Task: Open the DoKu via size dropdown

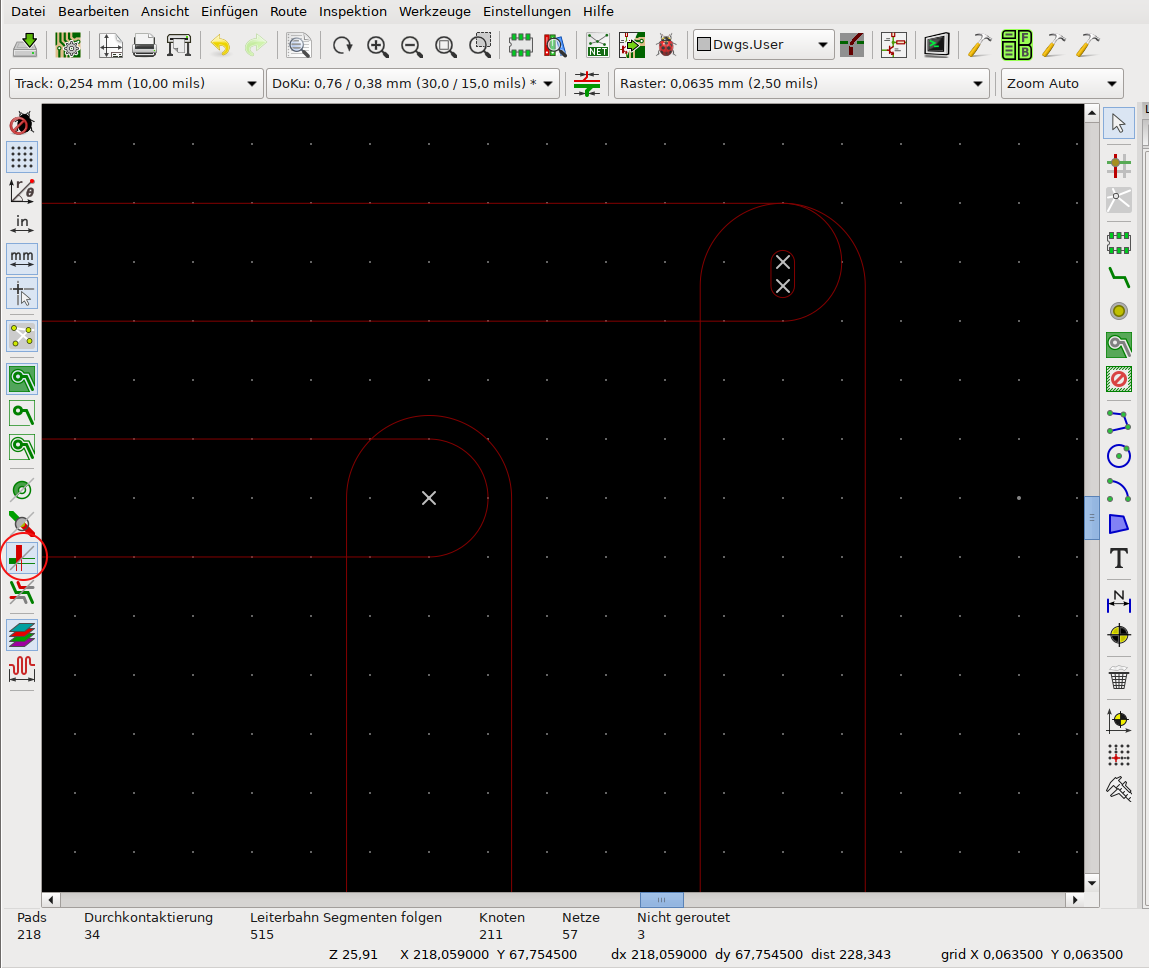Action: tap(413, 84)
